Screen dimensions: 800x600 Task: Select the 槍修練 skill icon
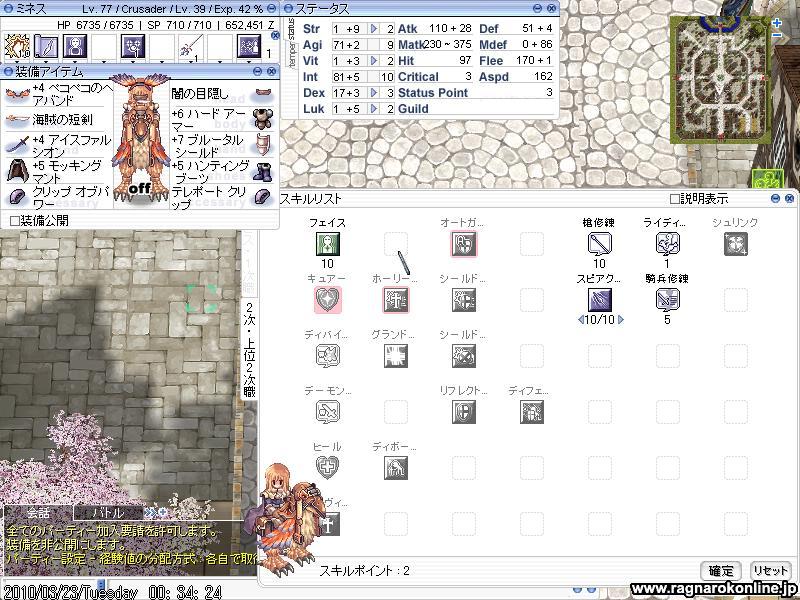(599, 244)
